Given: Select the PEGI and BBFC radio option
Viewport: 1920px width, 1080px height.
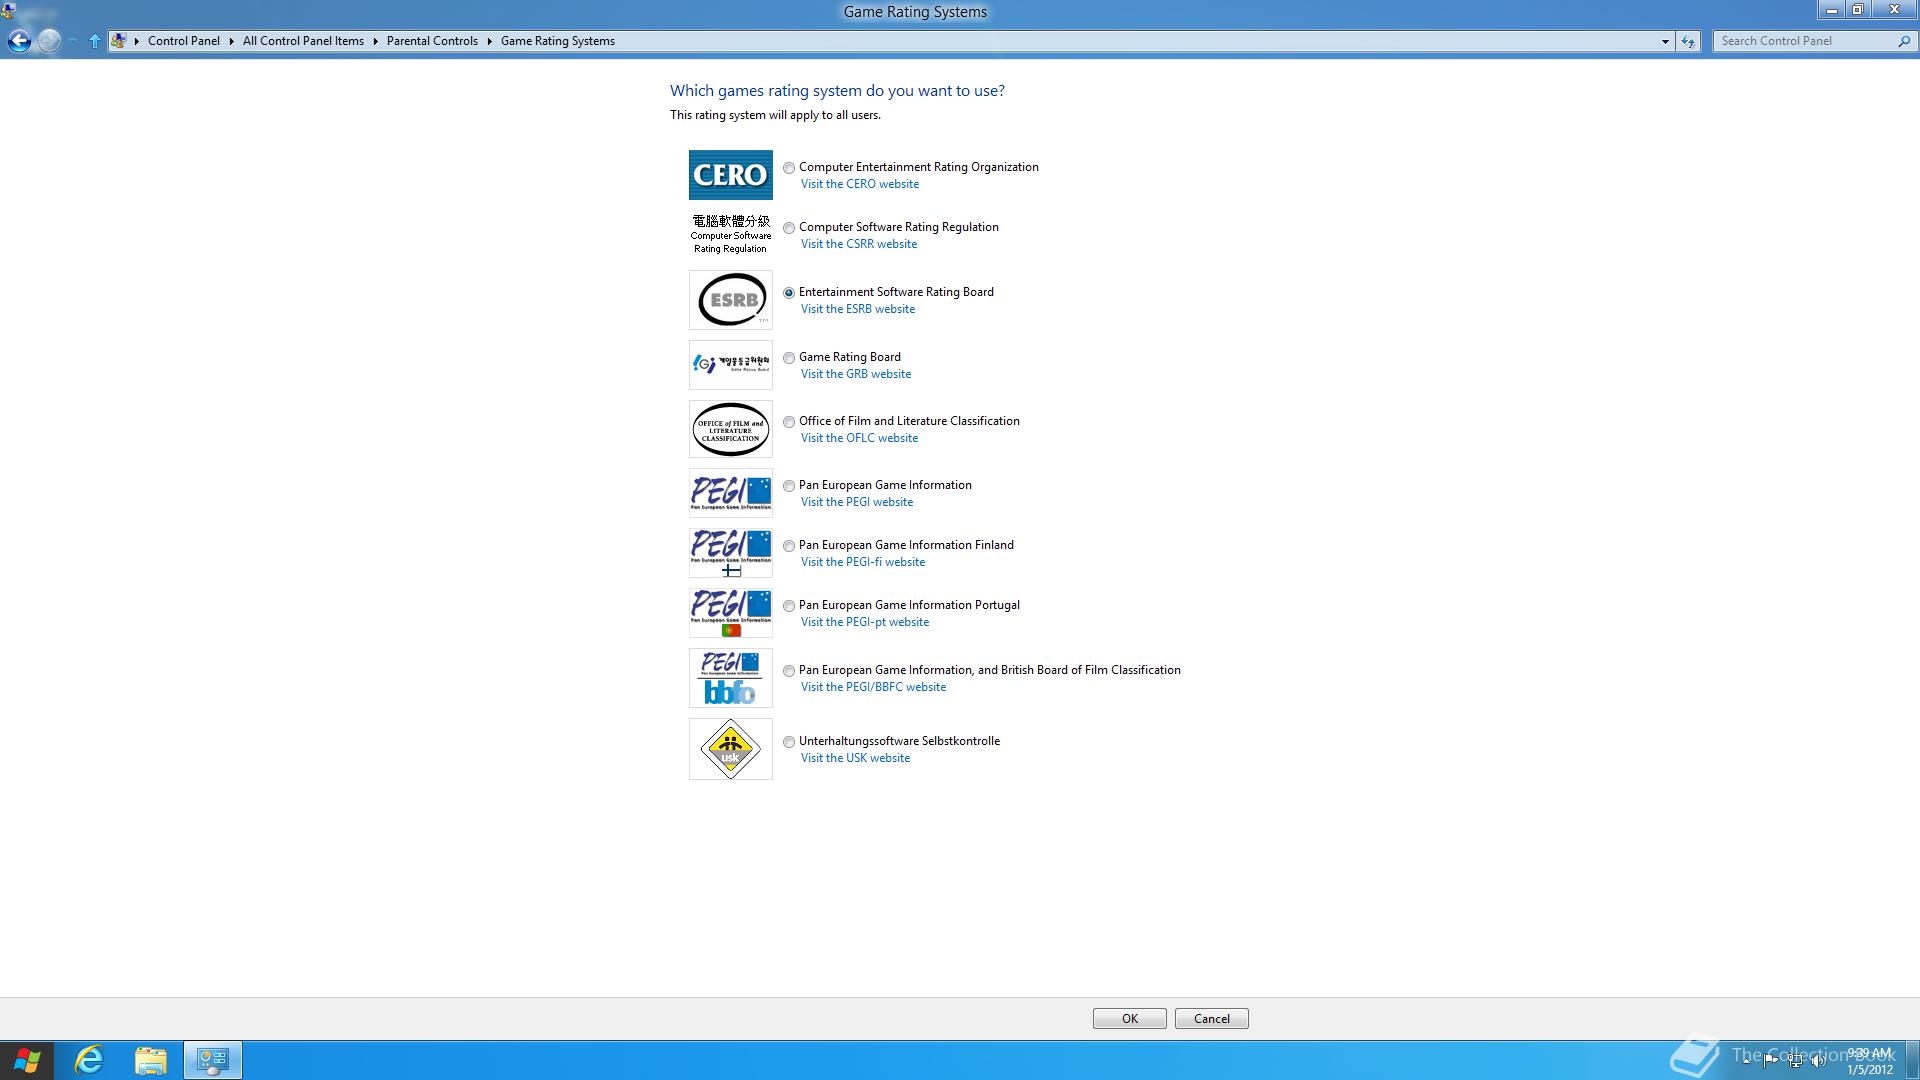Looking at the screenshot, I should (789, 671).
